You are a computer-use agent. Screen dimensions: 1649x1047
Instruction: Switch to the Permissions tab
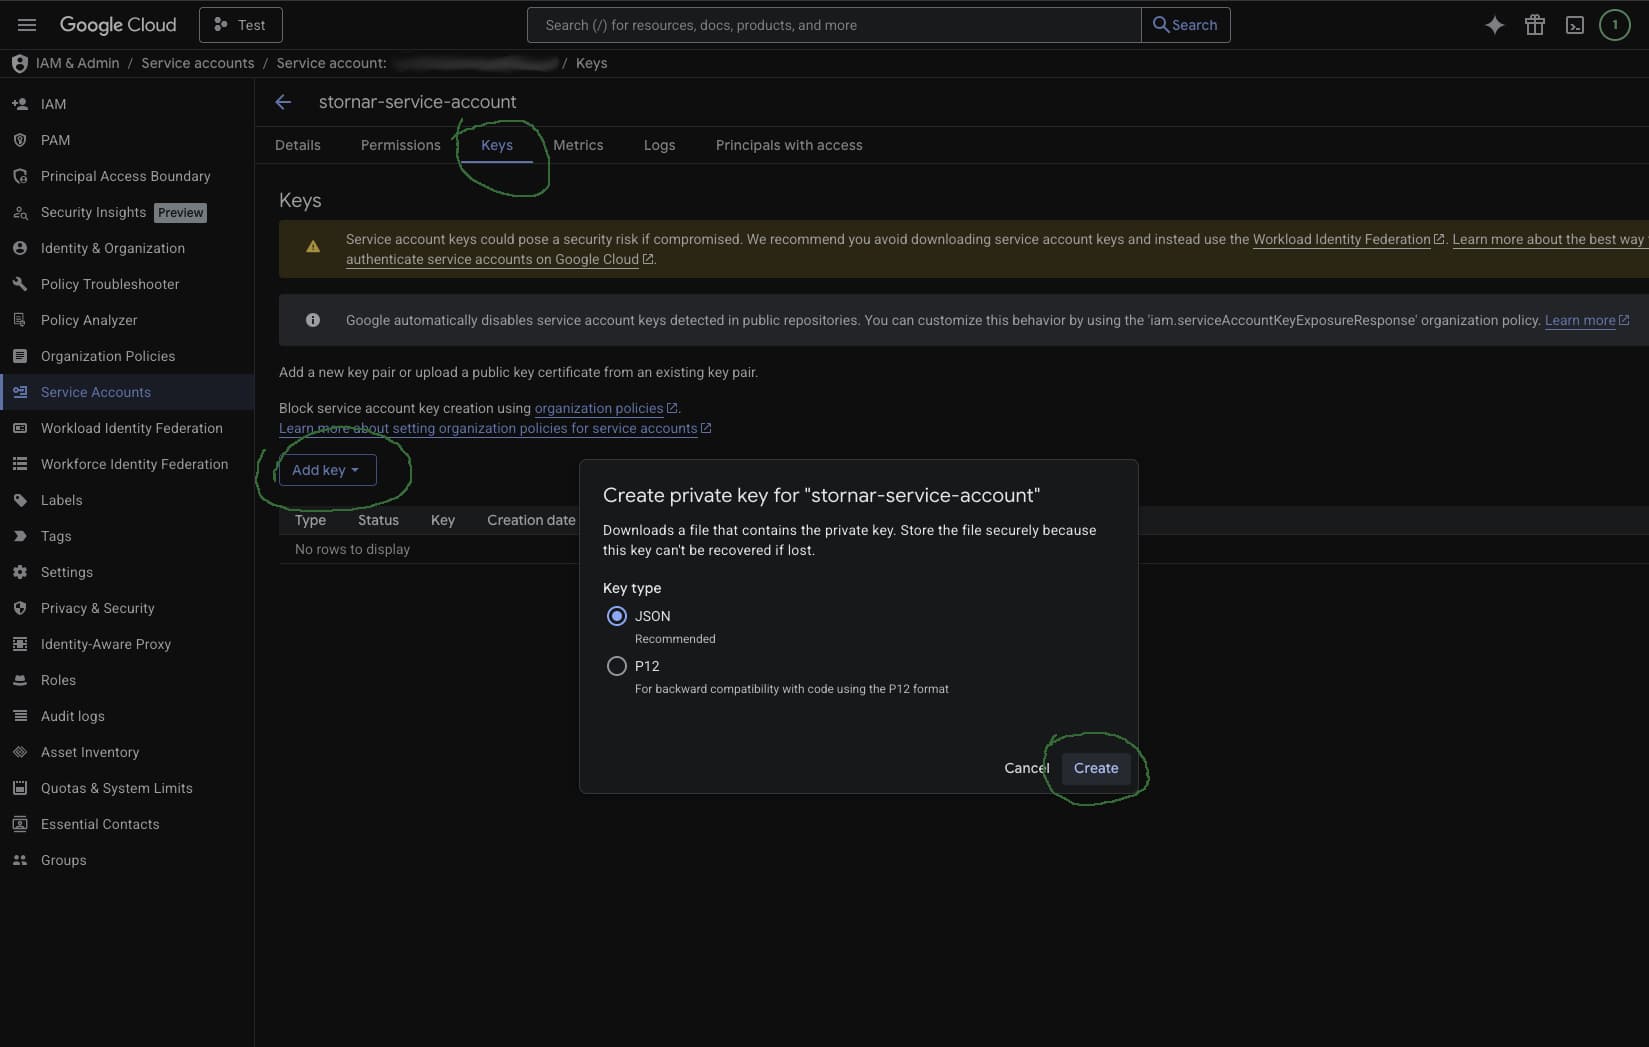pos(400,145)
